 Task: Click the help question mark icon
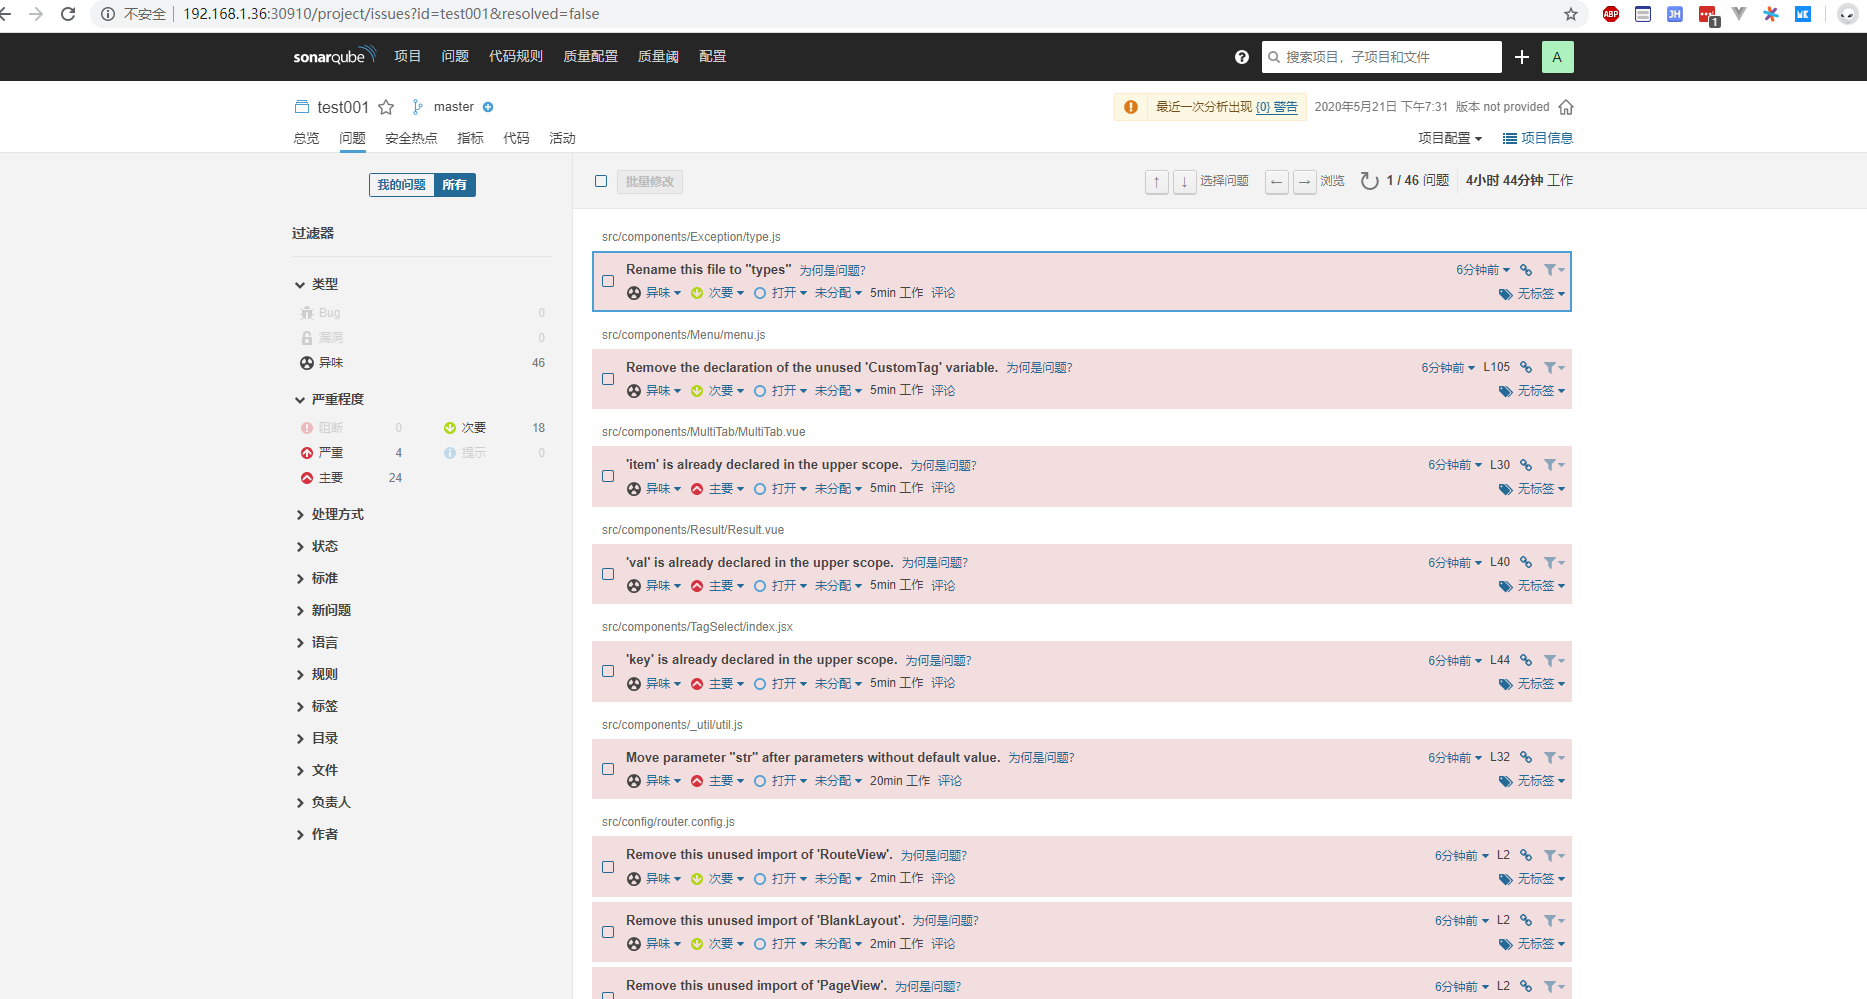1242,57
